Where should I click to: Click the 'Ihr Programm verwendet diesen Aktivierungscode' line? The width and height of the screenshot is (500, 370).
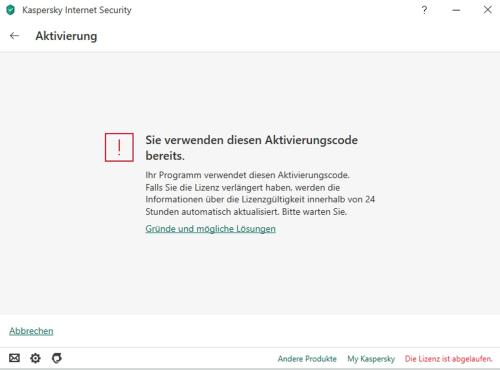[x=247, y=175]
